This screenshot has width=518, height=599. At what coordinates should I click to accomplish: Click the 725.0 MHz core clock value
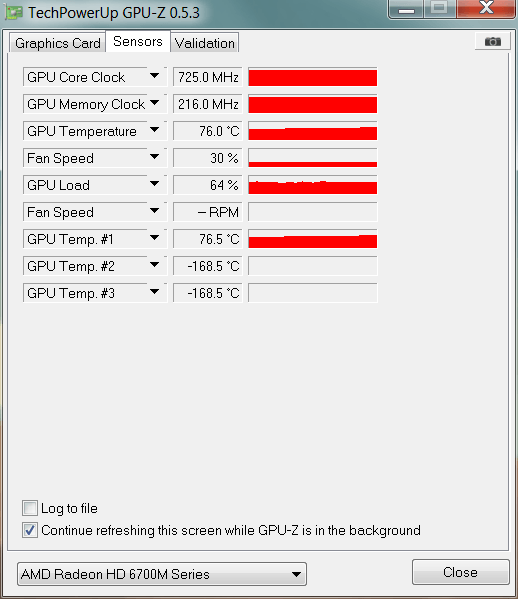(x=208, y=77)
